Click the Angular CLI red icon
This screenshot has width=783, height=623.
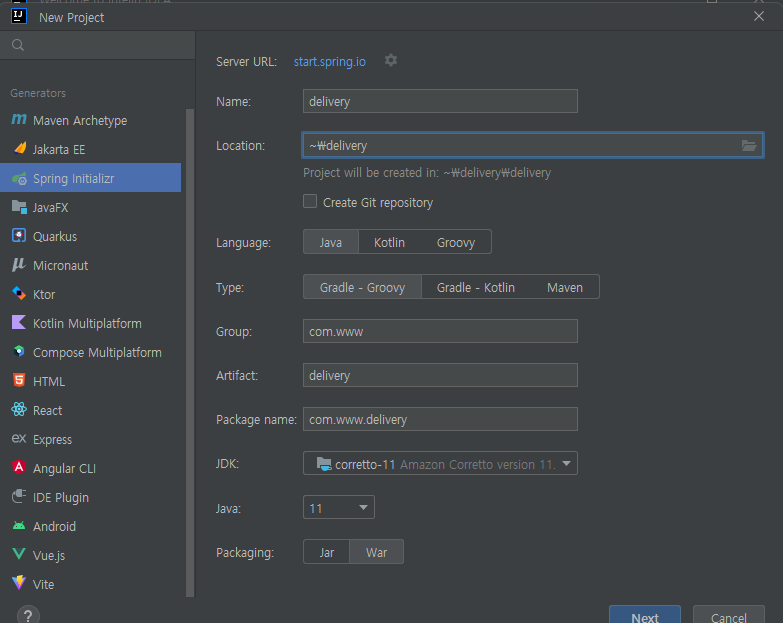coord(19,467)
